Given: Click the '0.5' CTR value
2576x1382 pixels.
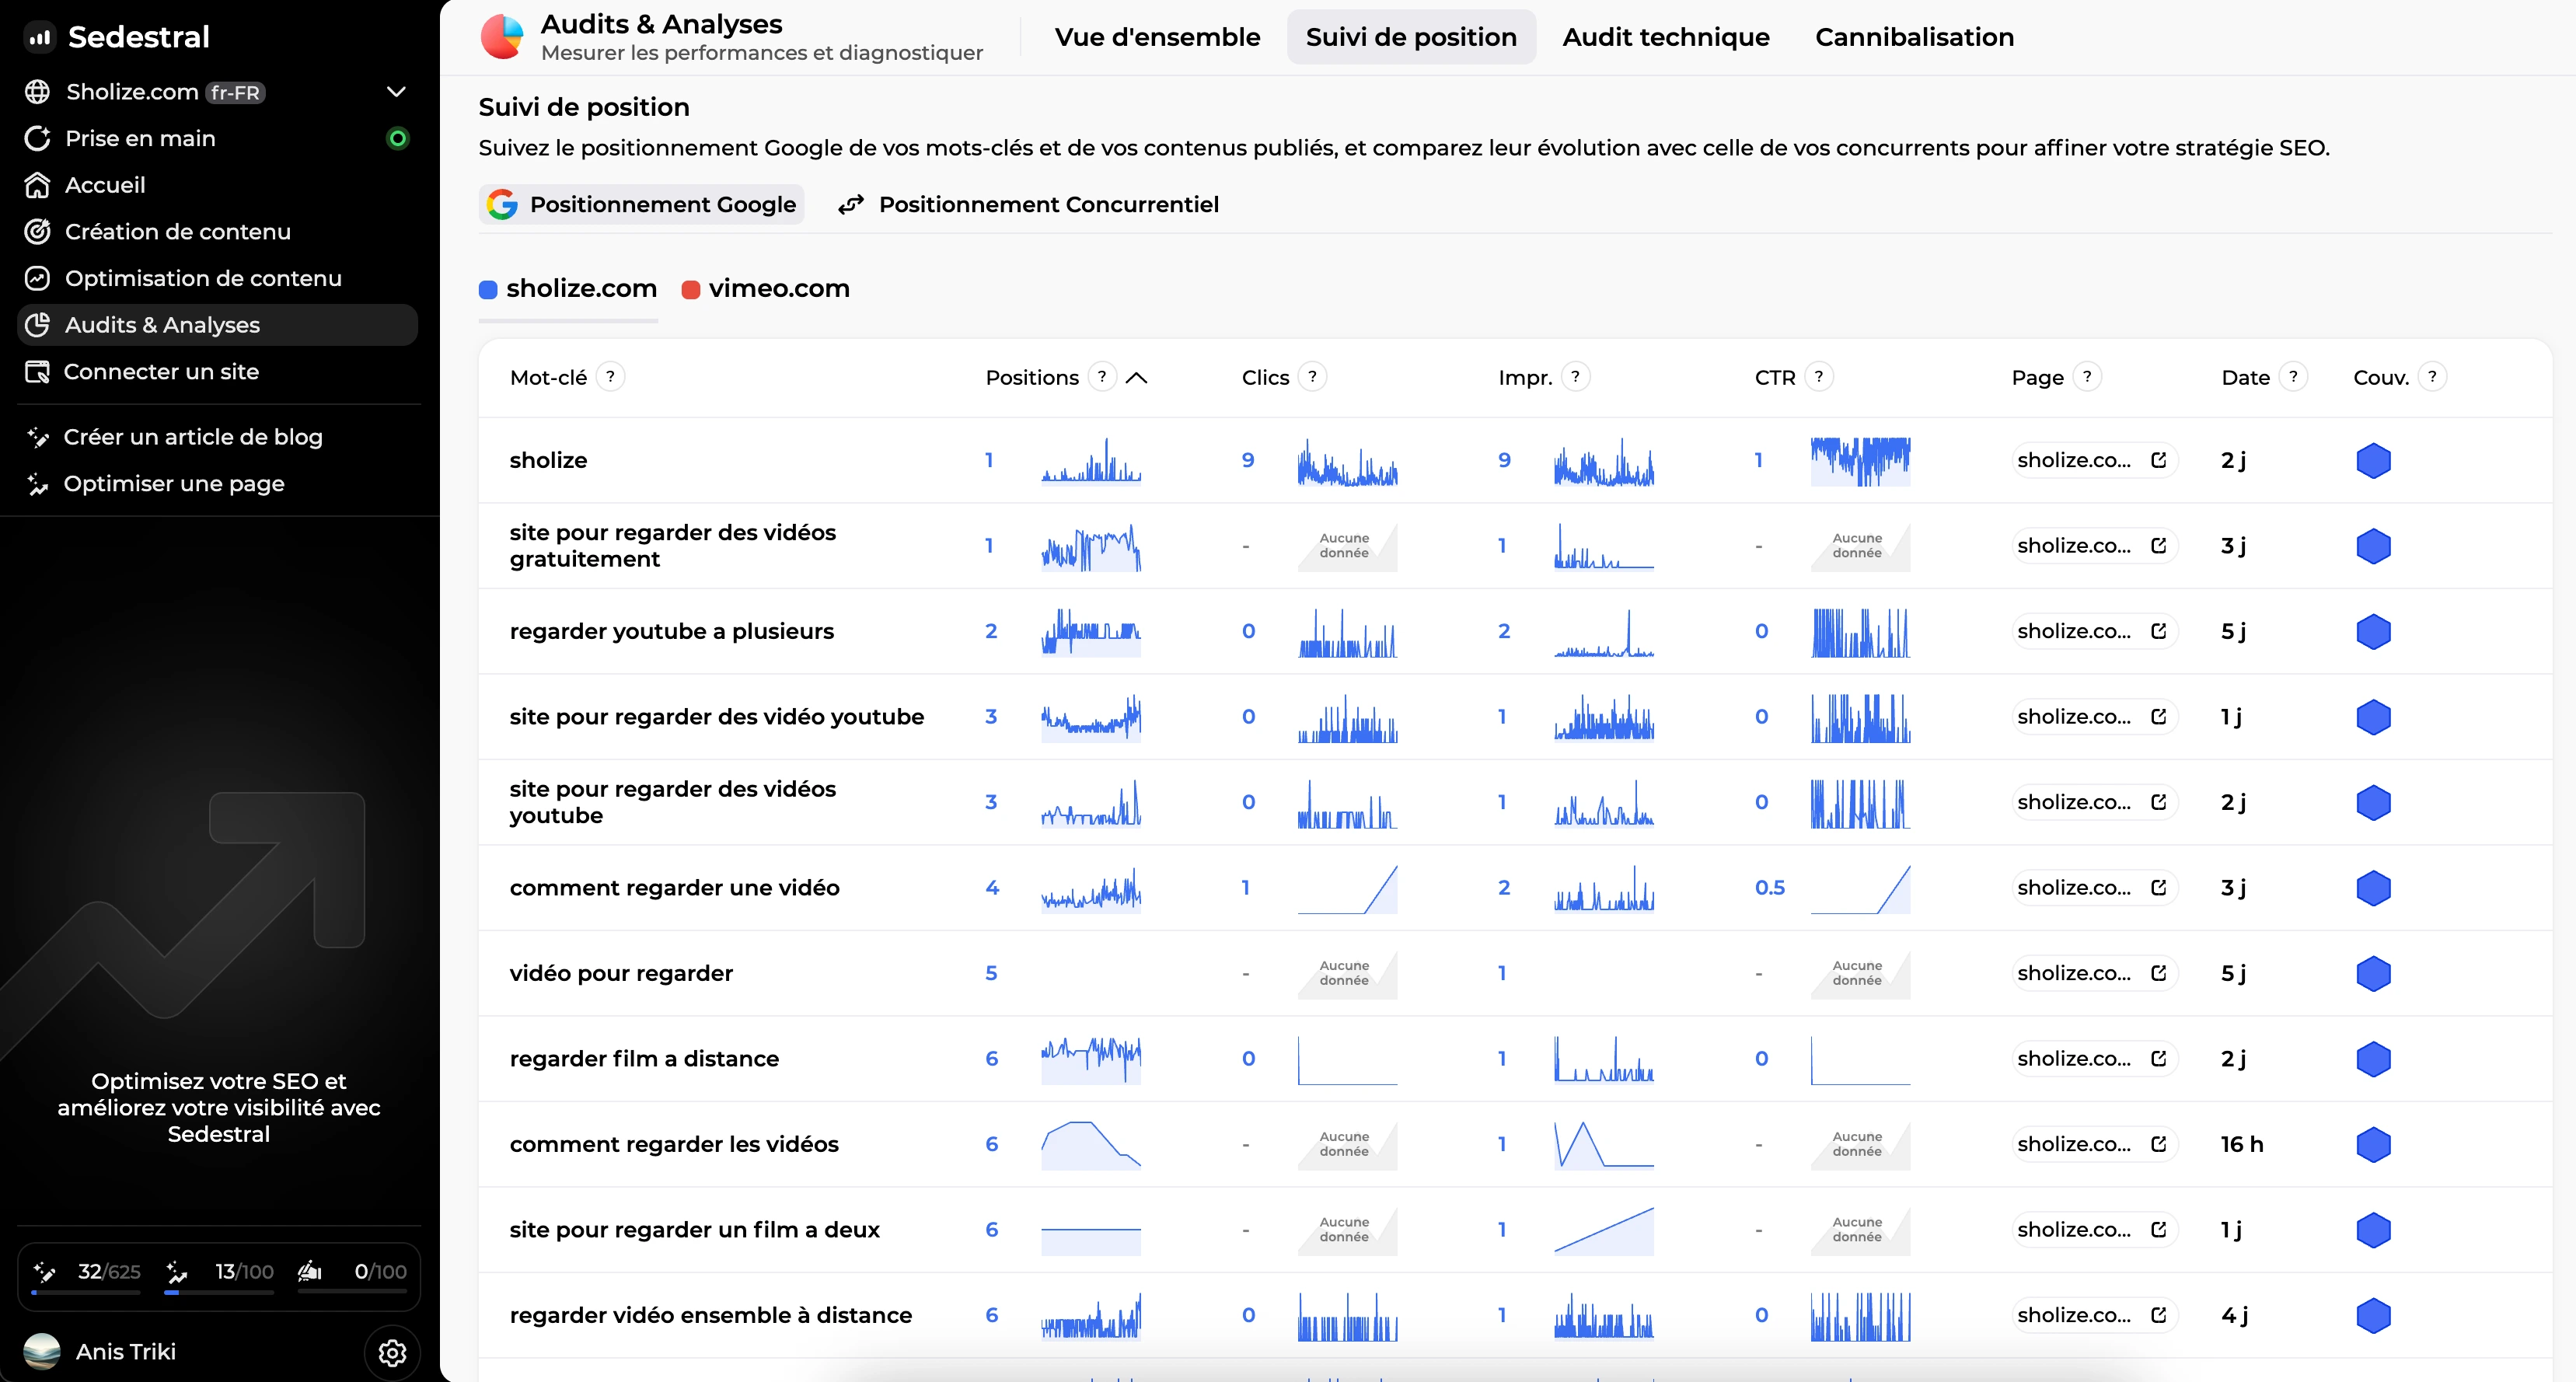Looking at the screenshot, I should click(x=1769, y=888).
